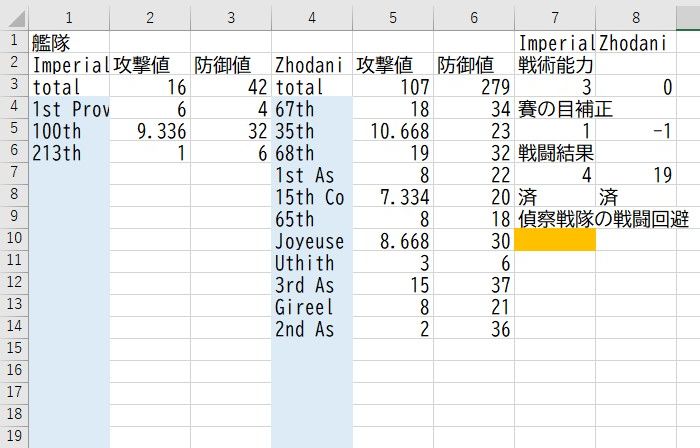Select the 2nd As cell
Screen dimensions: 700x448
pos(312,328)
